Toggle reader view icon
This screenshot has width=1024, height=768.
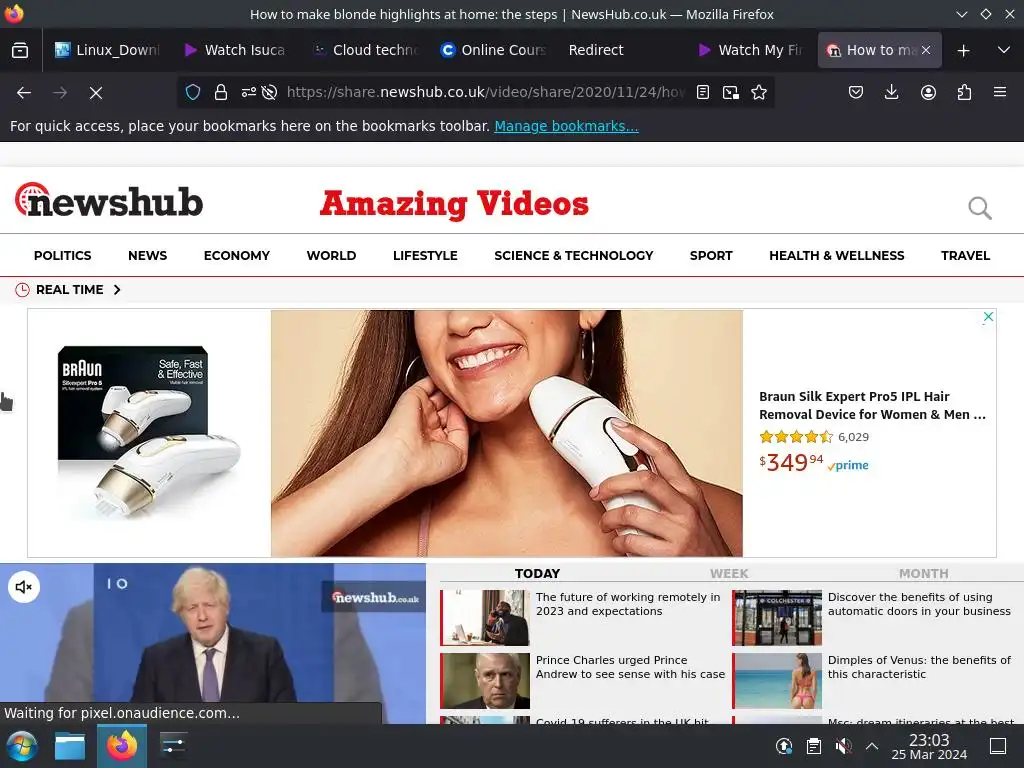(x=703, y=92)
